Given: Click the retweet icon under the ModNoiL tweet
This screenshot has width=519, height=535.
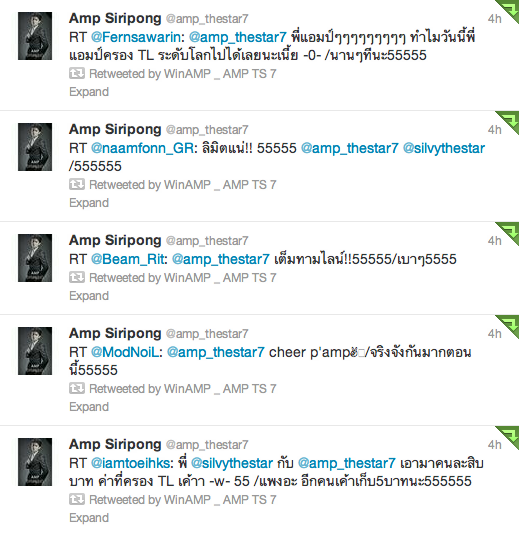Looking at the screenshot, I should pos(77,388).
